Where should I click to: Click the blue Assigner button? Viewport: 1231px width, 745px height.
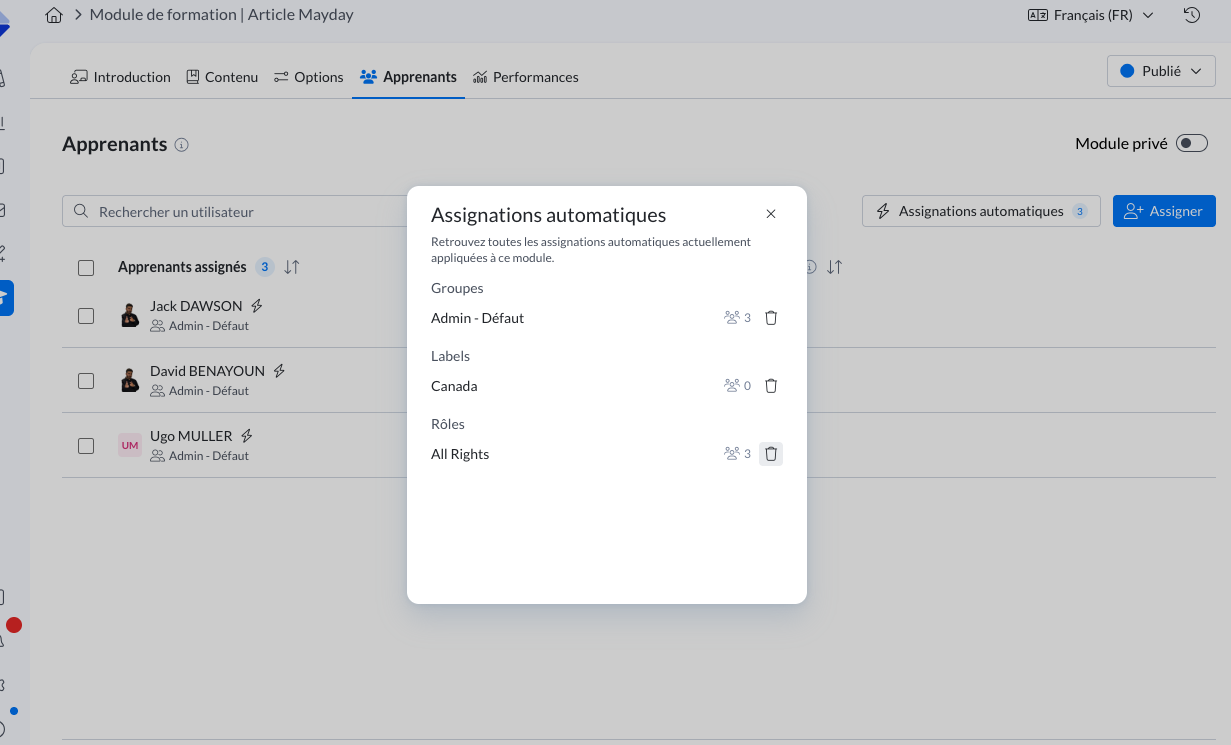pos(1164,211)
